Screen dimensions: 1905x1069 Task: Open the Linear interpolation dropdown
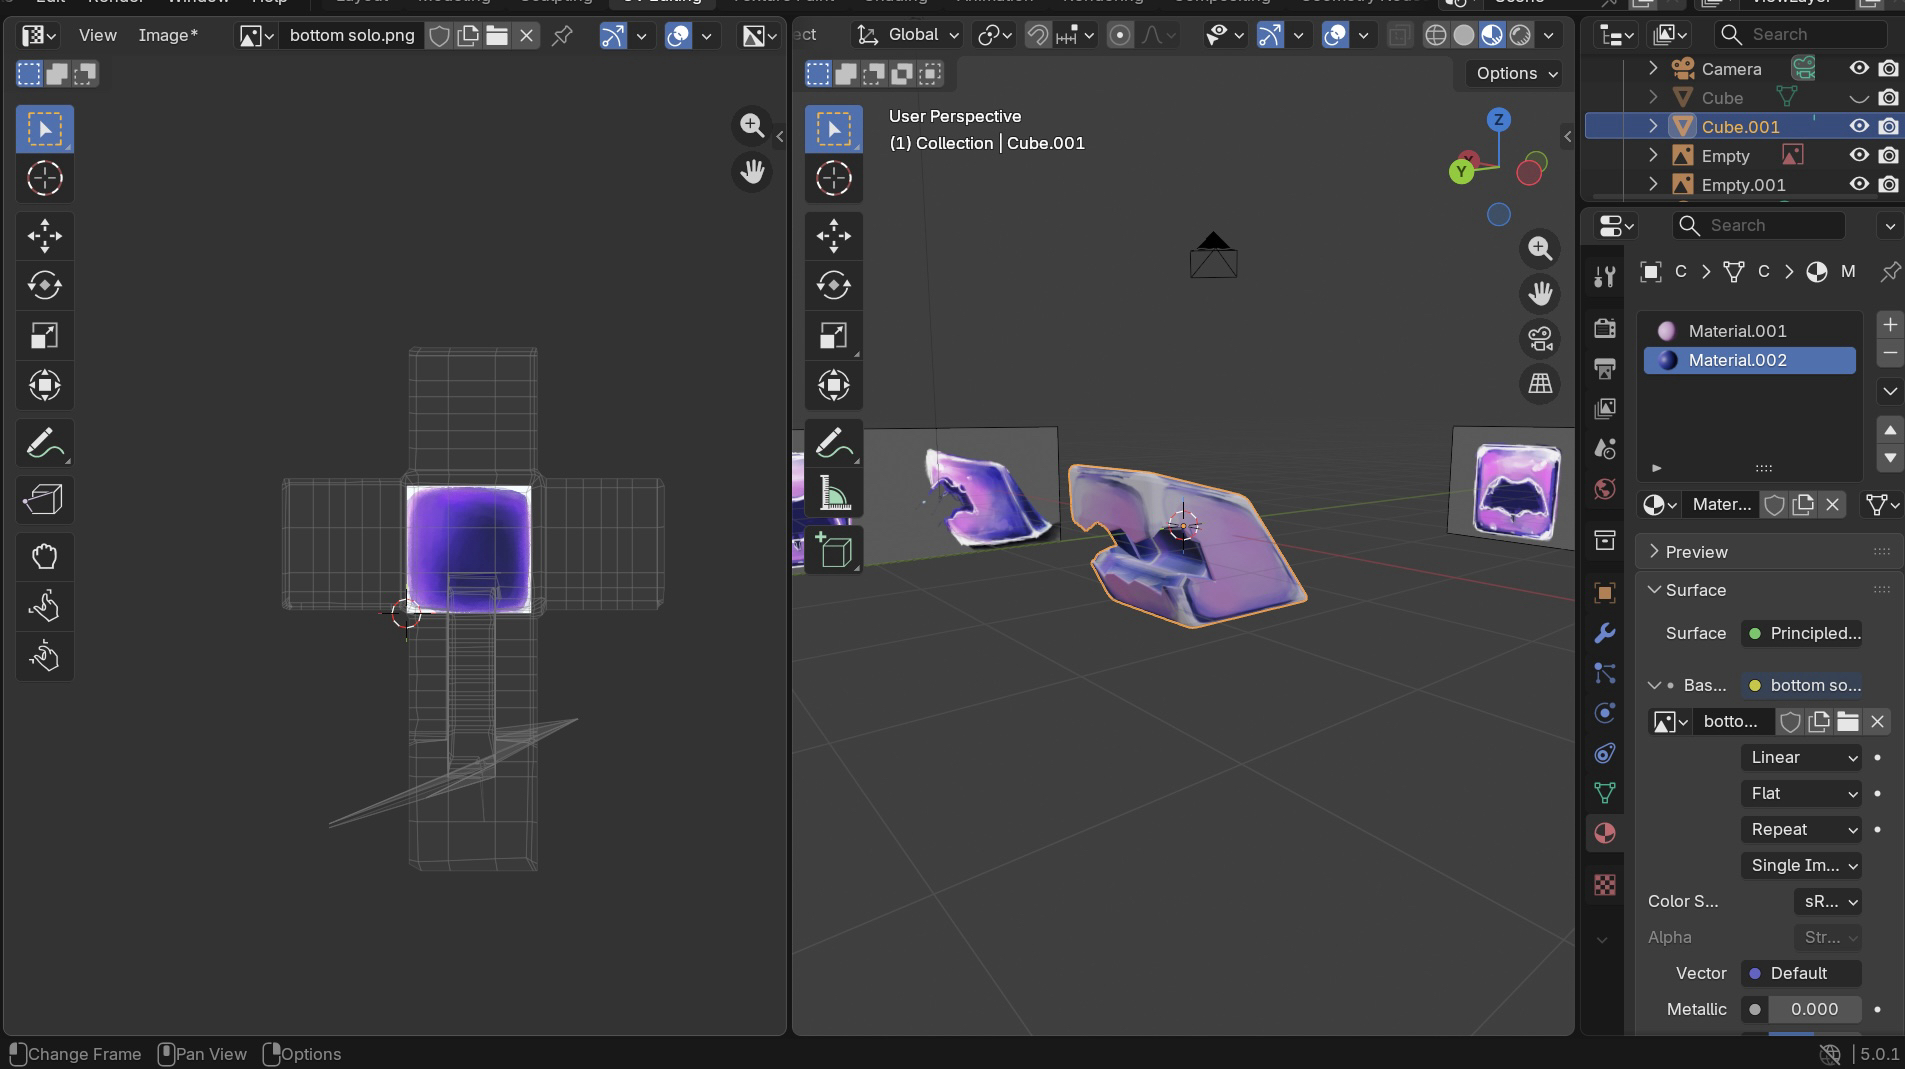(x=1801, y=758)
